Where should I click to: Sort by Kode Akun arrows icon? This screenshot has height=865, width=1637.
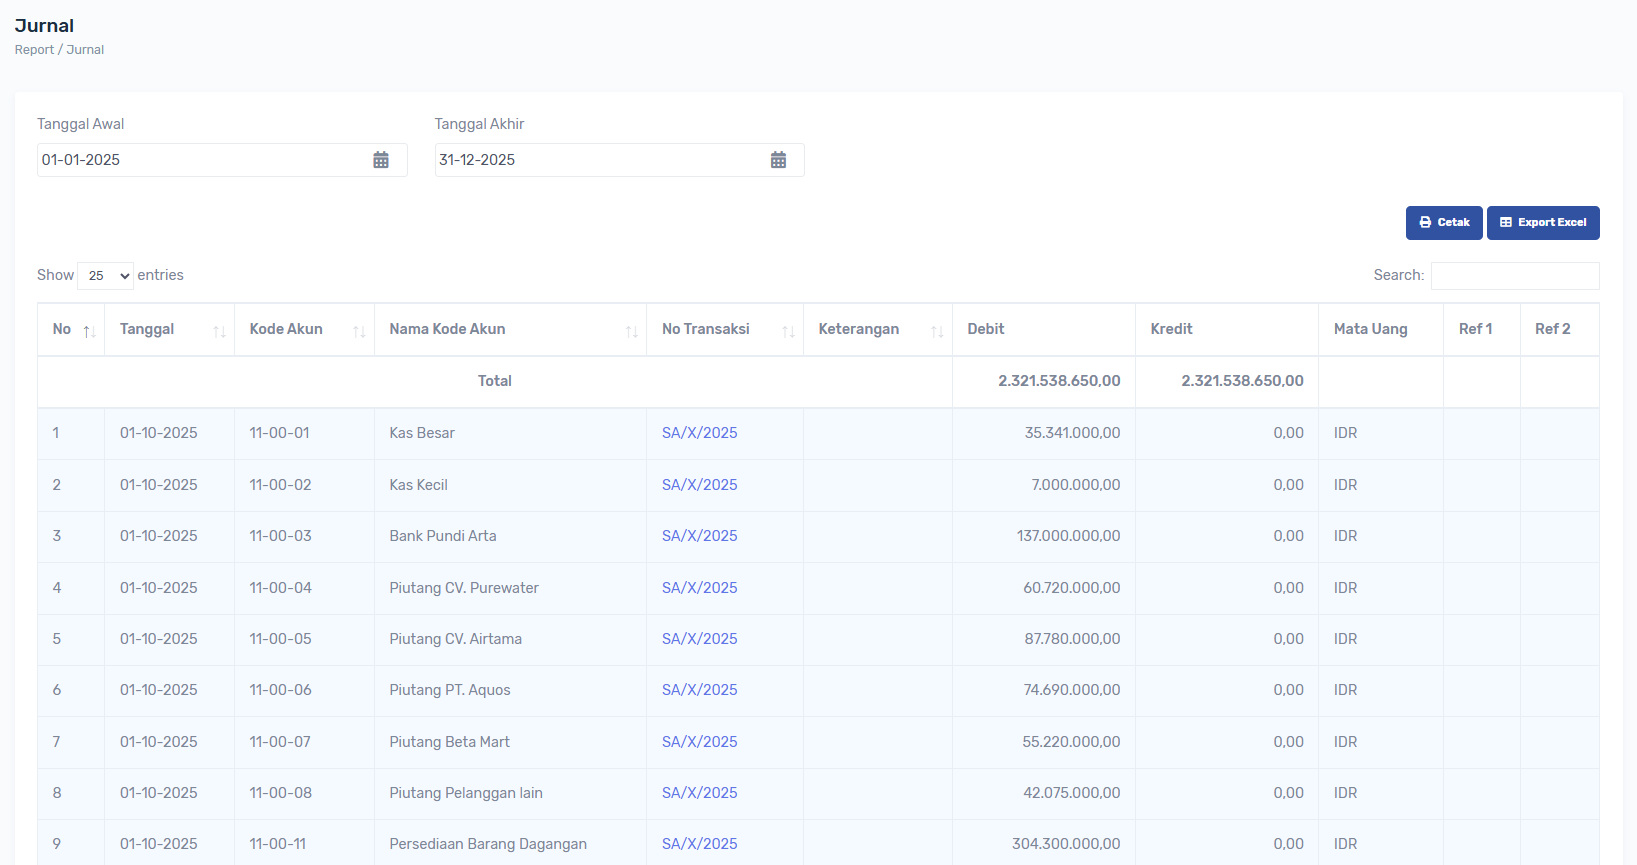coord(359,331)
